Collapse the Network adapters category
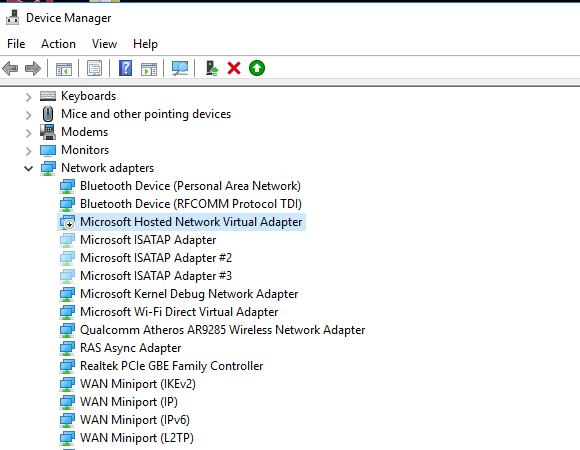The height and width of the screenshot is (450, 580). pos(28,169)
